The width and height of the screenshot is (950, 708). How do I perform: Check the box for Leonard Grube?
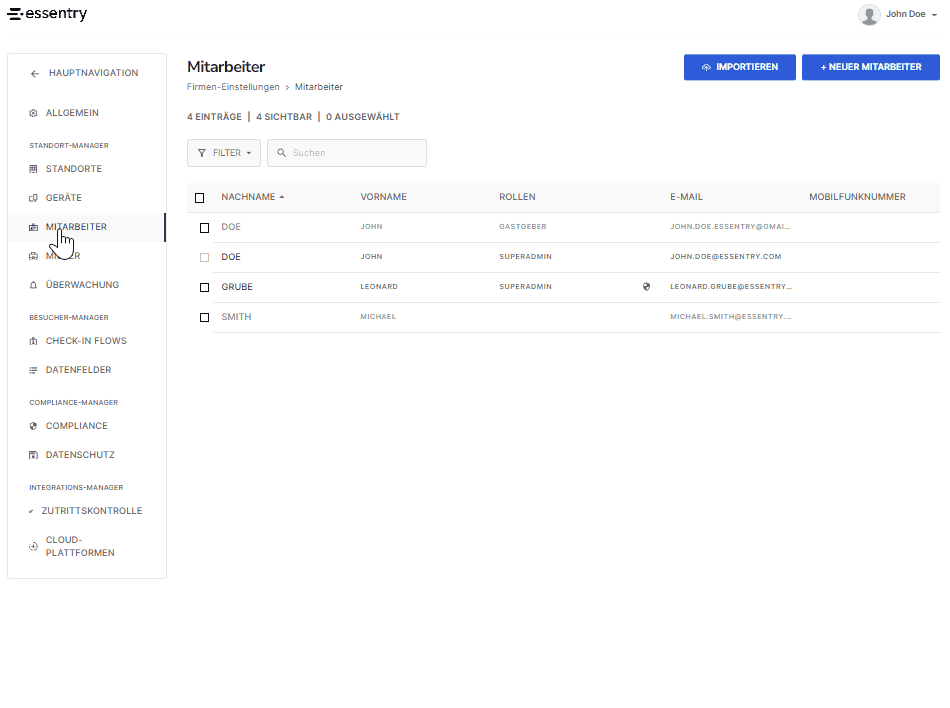tap(204, 288)
